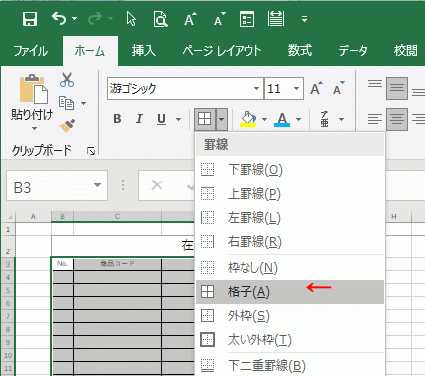Click the Format Painter brush icon
Viewport: 425px width, 376px height.
67,126
